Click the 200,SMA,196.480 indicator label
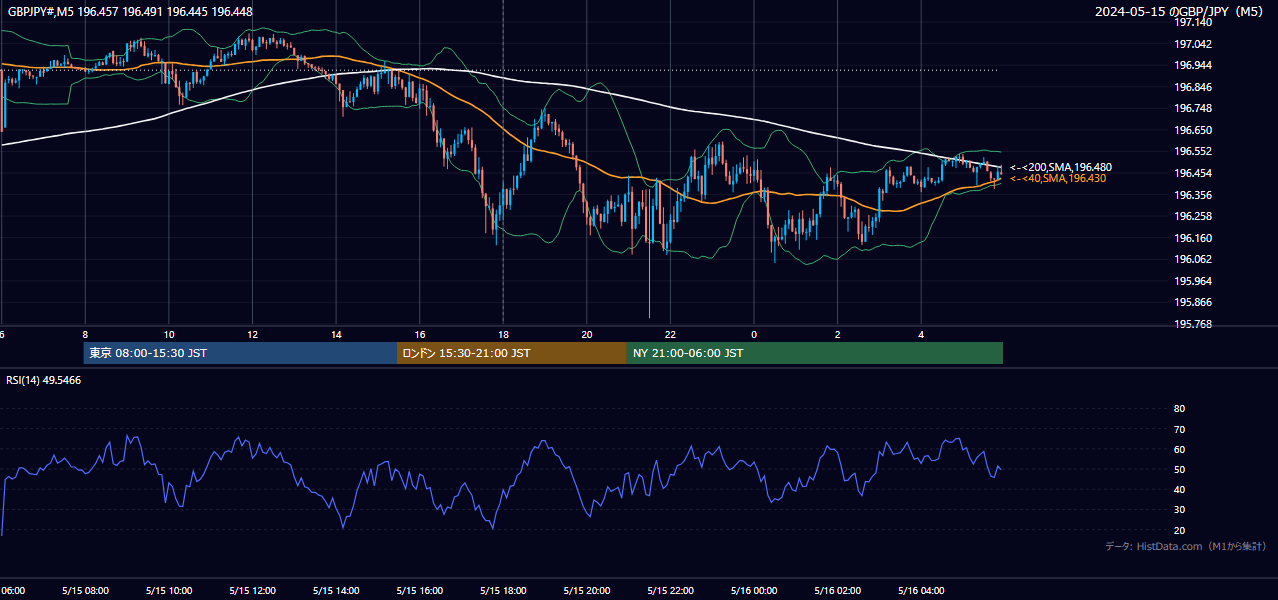 pyautogui.click(x=1061, y=167)
